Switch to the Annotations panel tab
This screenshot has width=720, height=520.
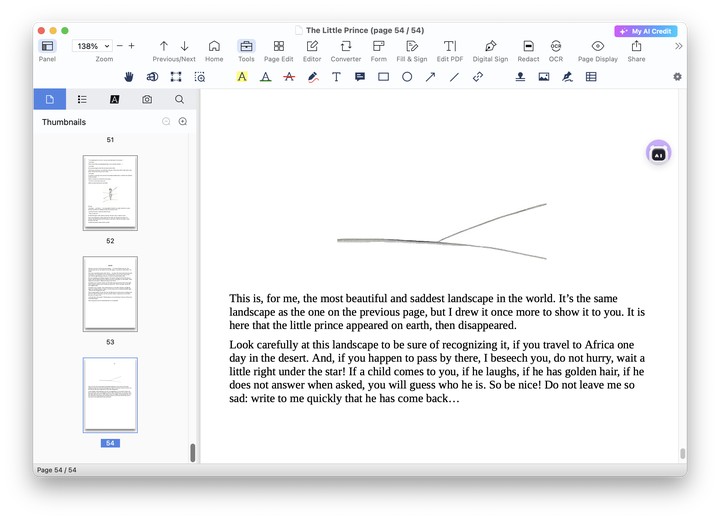(x=114, y=99)
